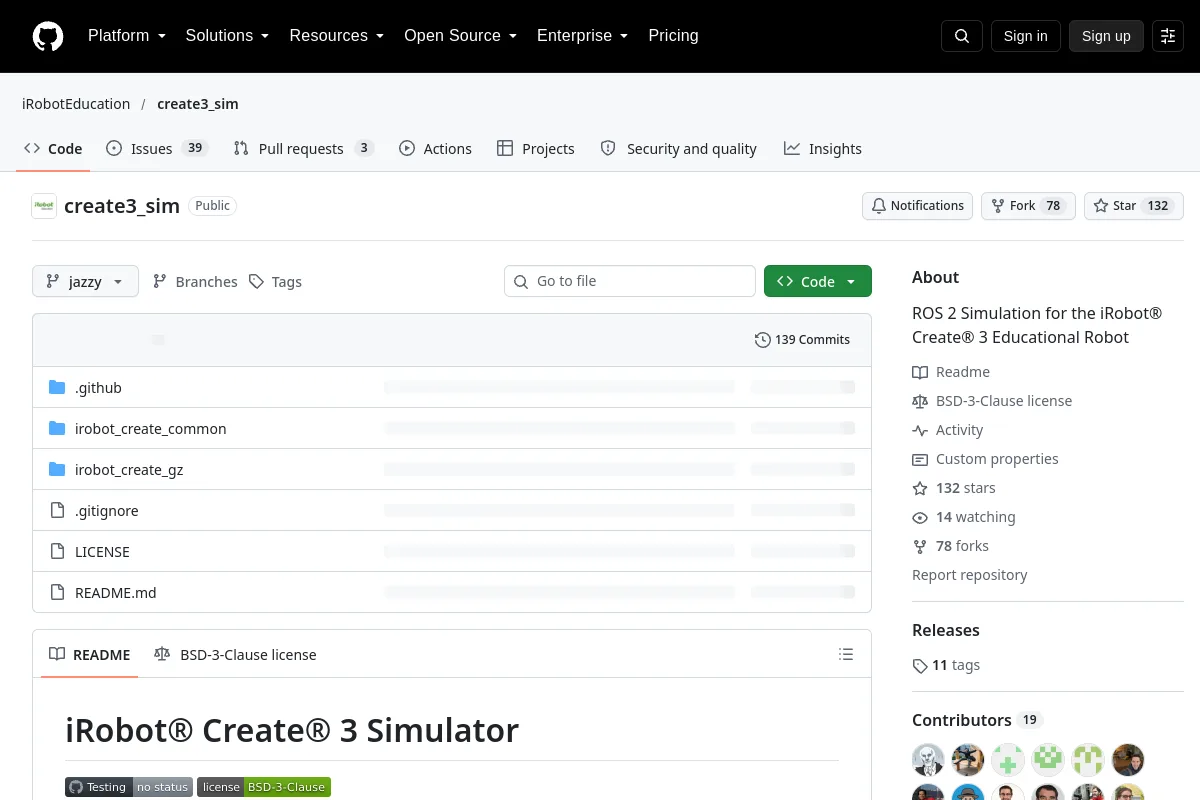Screen dimensions: 1200x800
Task: Switch to the Issues tab
Action: click(156, 149)
